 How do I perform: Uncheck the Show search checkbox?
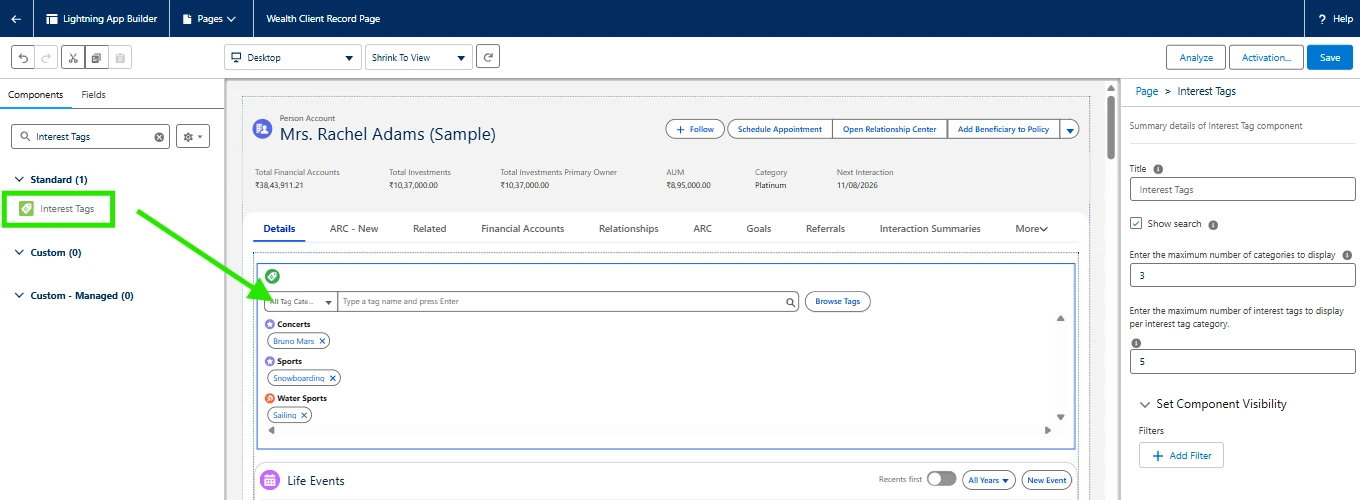(1136, 224)
